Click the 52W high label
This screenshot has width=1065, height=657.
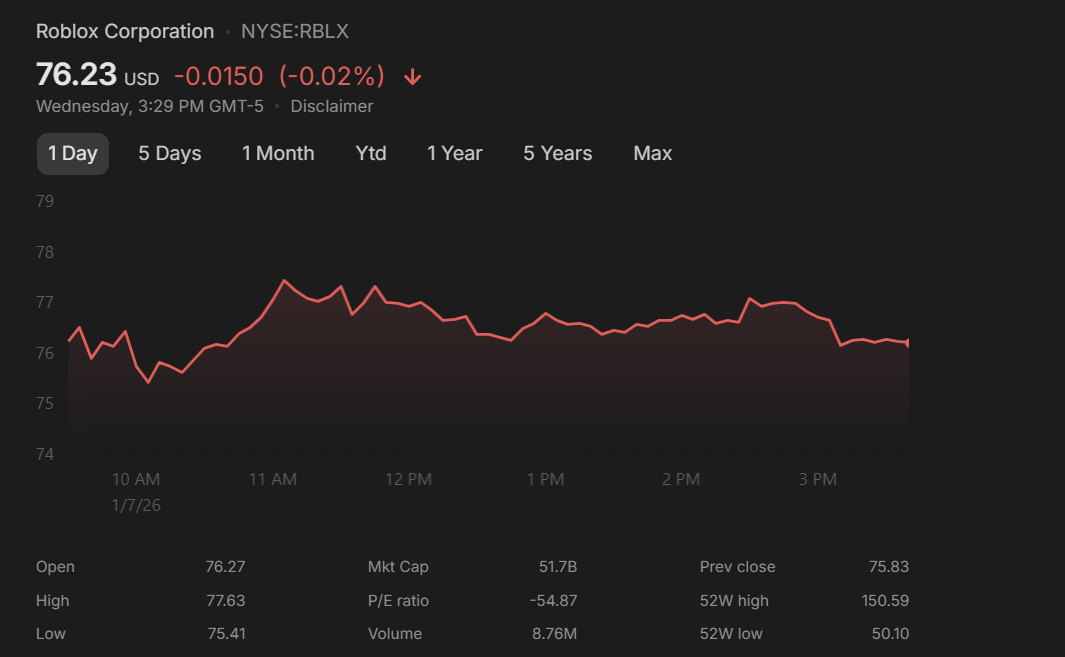[x=734, y=601]
